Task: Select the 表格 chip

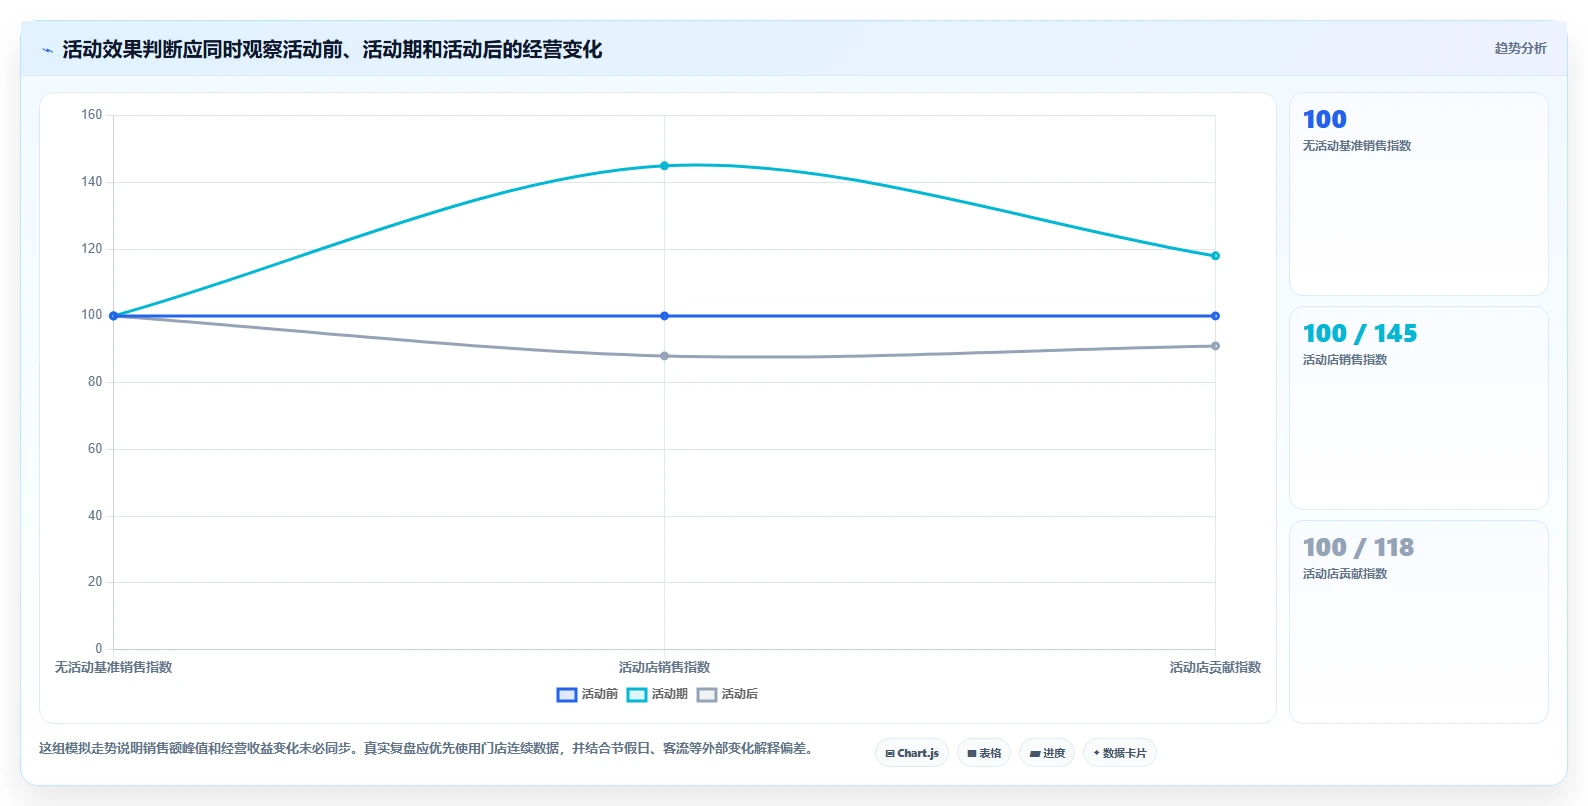Action: pos(984,753)
